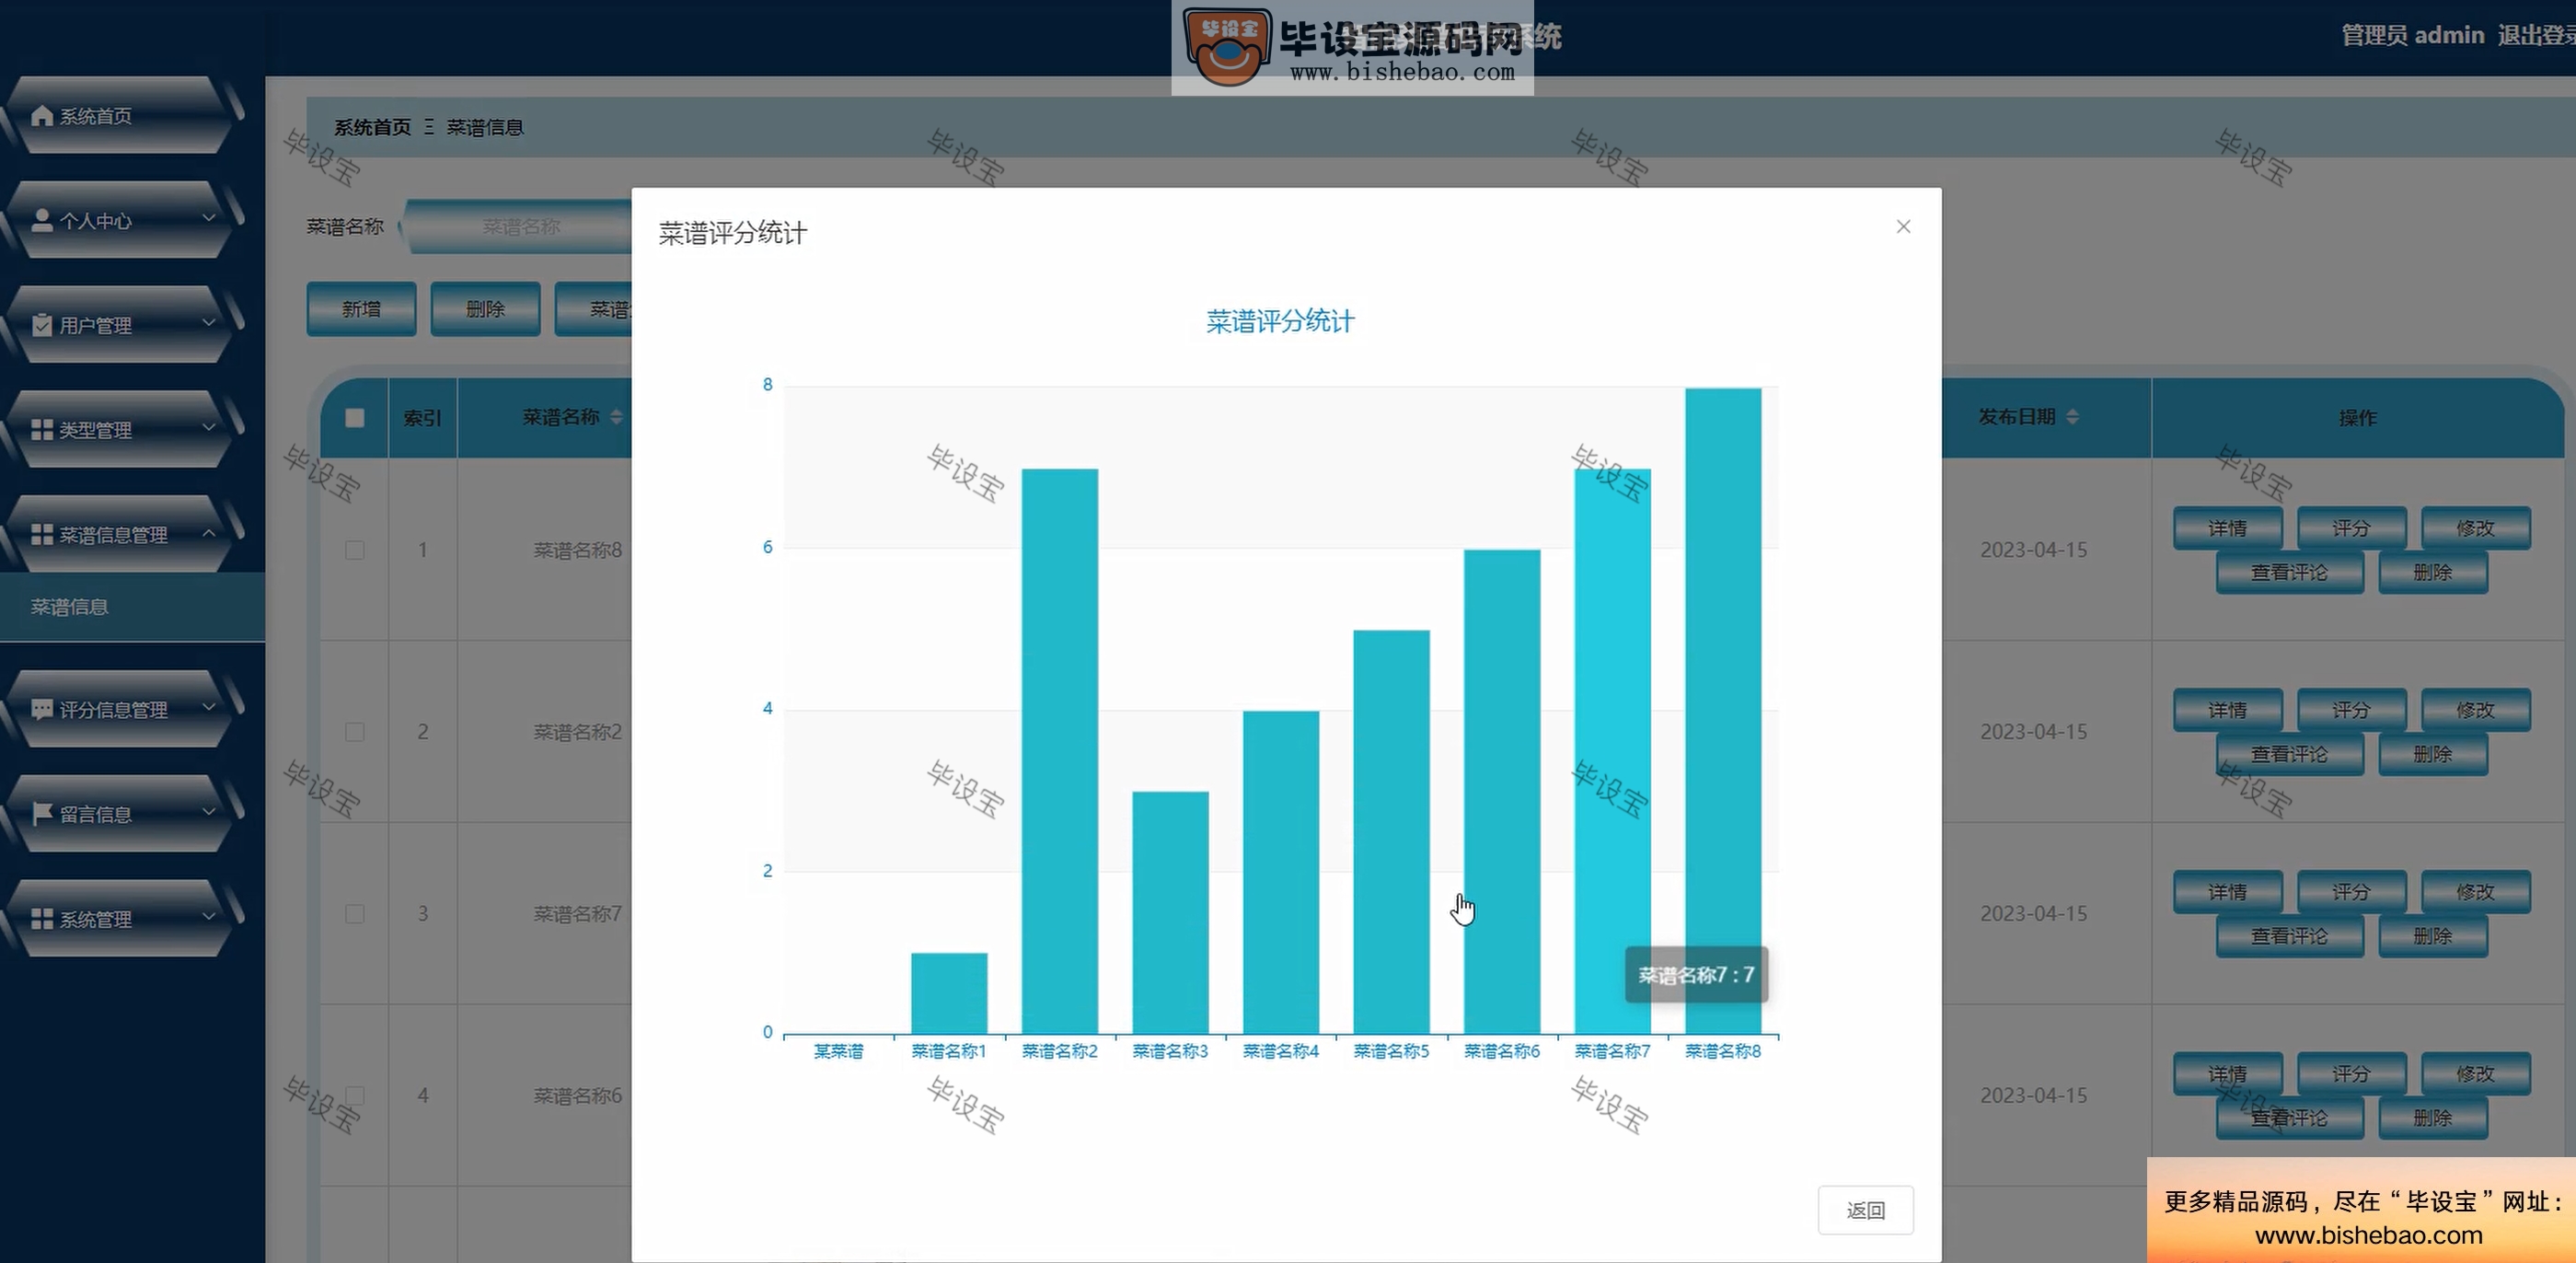Select the 菜谱信息 submenu item
This screenshot has height=1263, width=2576.
pyautogui.click(x=132, y=607)
